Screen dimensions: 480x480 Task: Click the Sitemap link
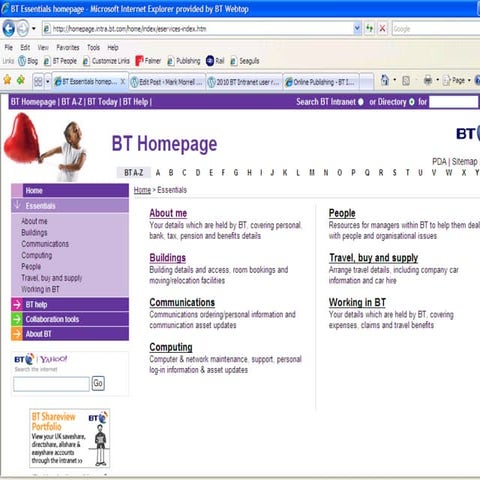point(464,162)
